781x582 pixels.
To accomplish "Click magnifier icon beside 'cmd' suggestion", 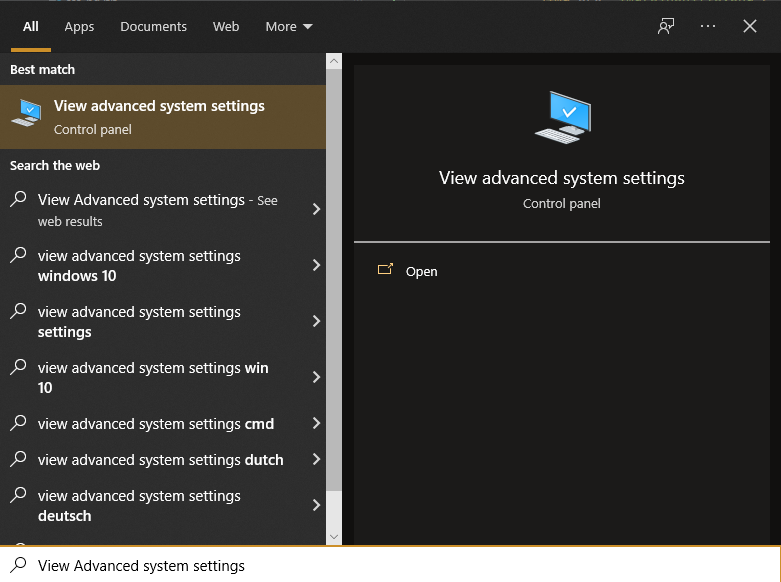I will [x=18, y=424].
